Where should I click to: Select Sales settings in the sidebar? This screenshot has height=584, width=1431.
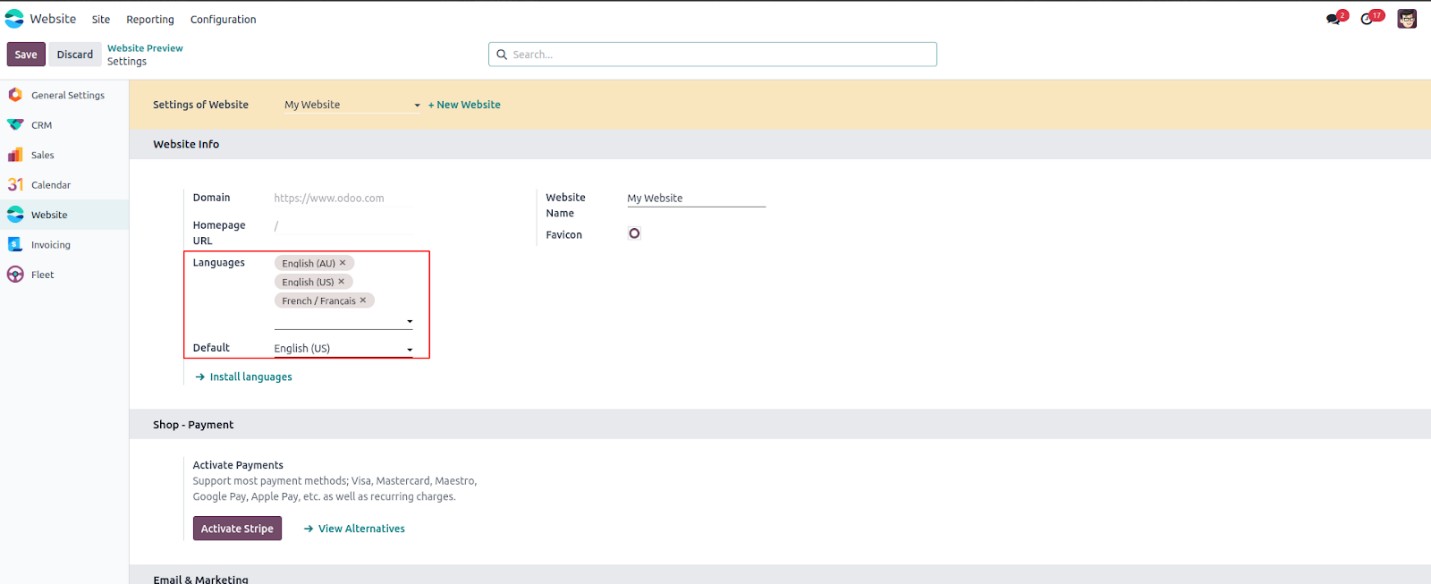click(x=42, y=156)
